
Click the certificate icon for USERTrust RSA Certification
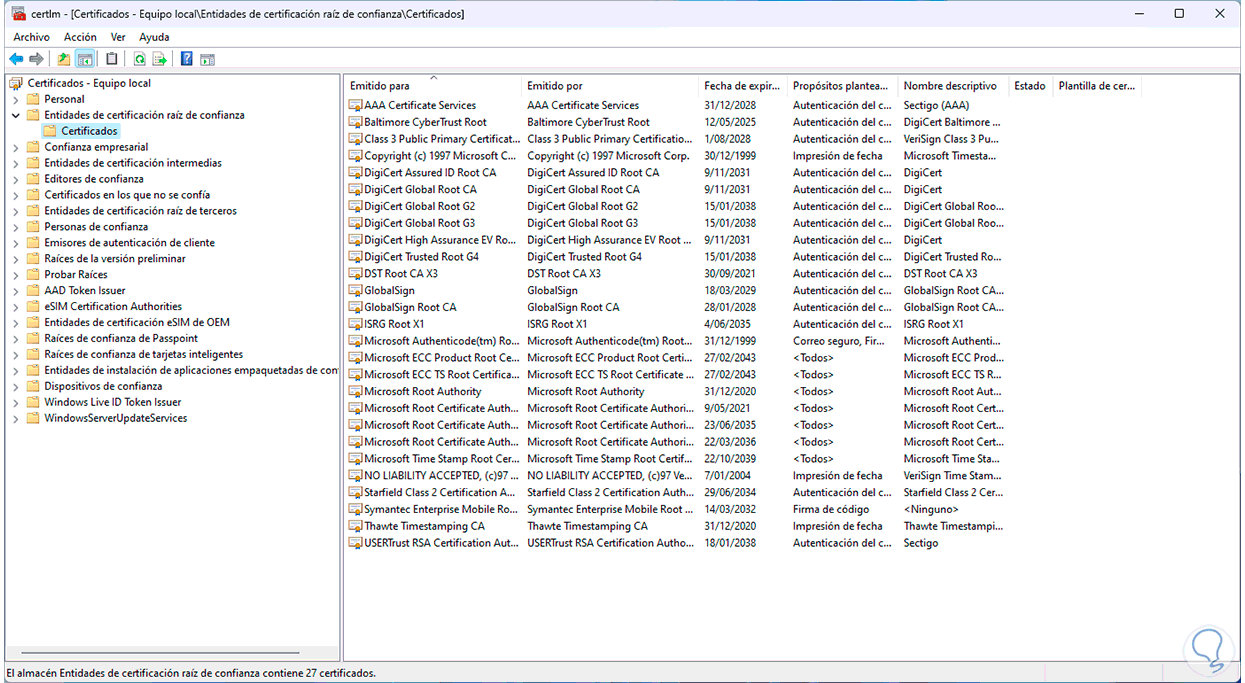(x=355, y=543)
